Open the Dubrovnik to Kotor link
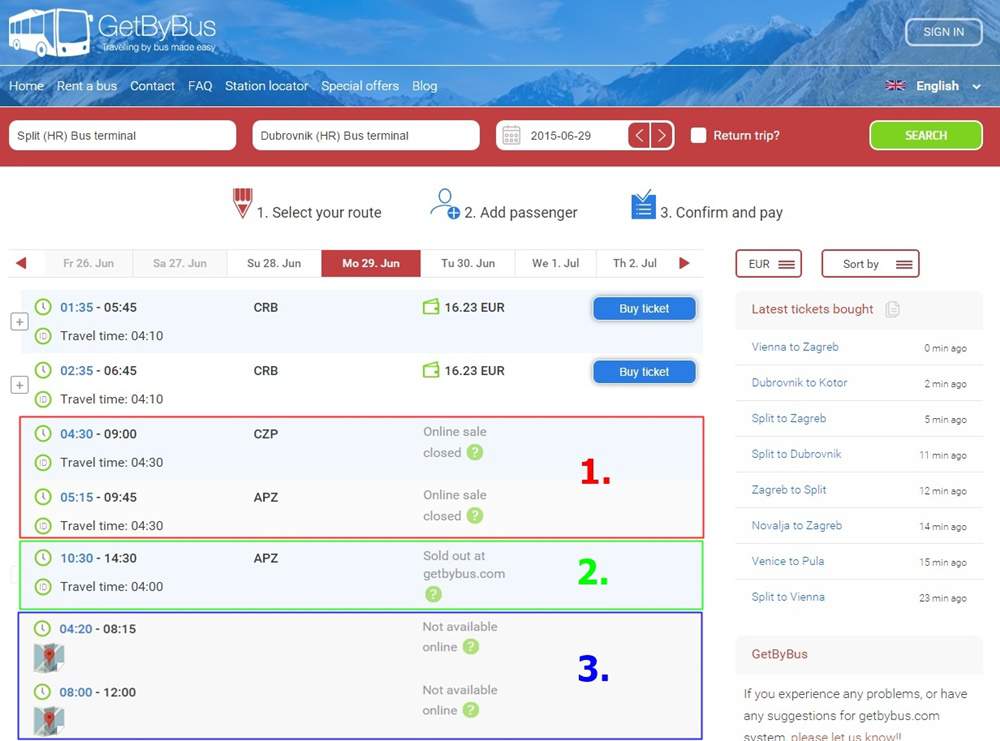Viewport: 1000px width, 741px height. [x=799, y=383]
